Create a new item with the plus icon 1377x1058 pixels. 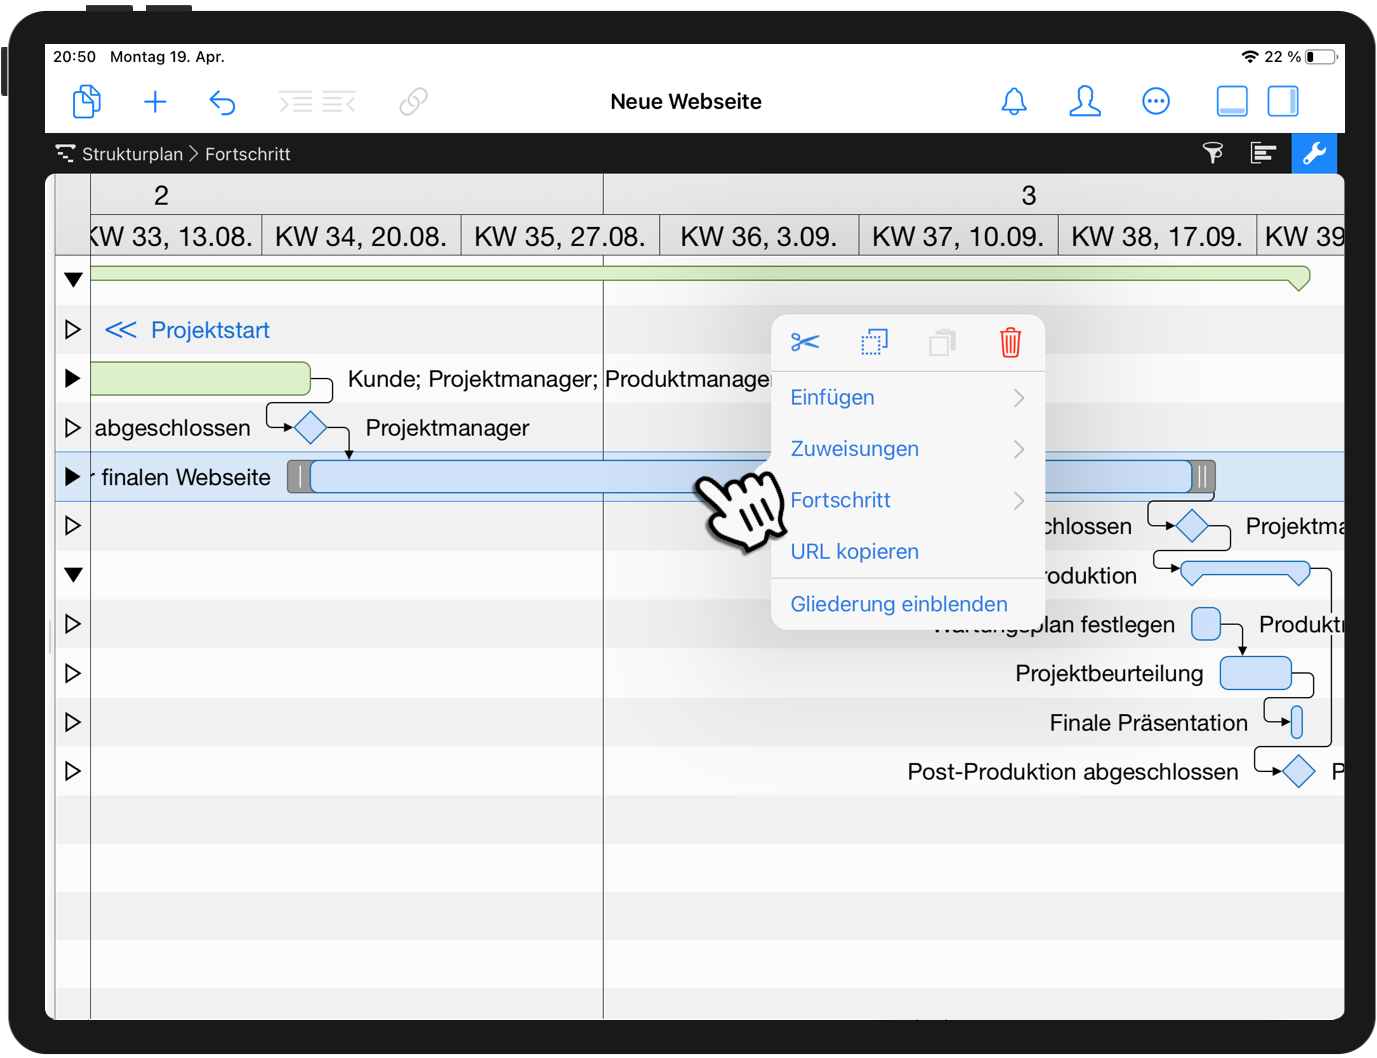pos(155,101)
